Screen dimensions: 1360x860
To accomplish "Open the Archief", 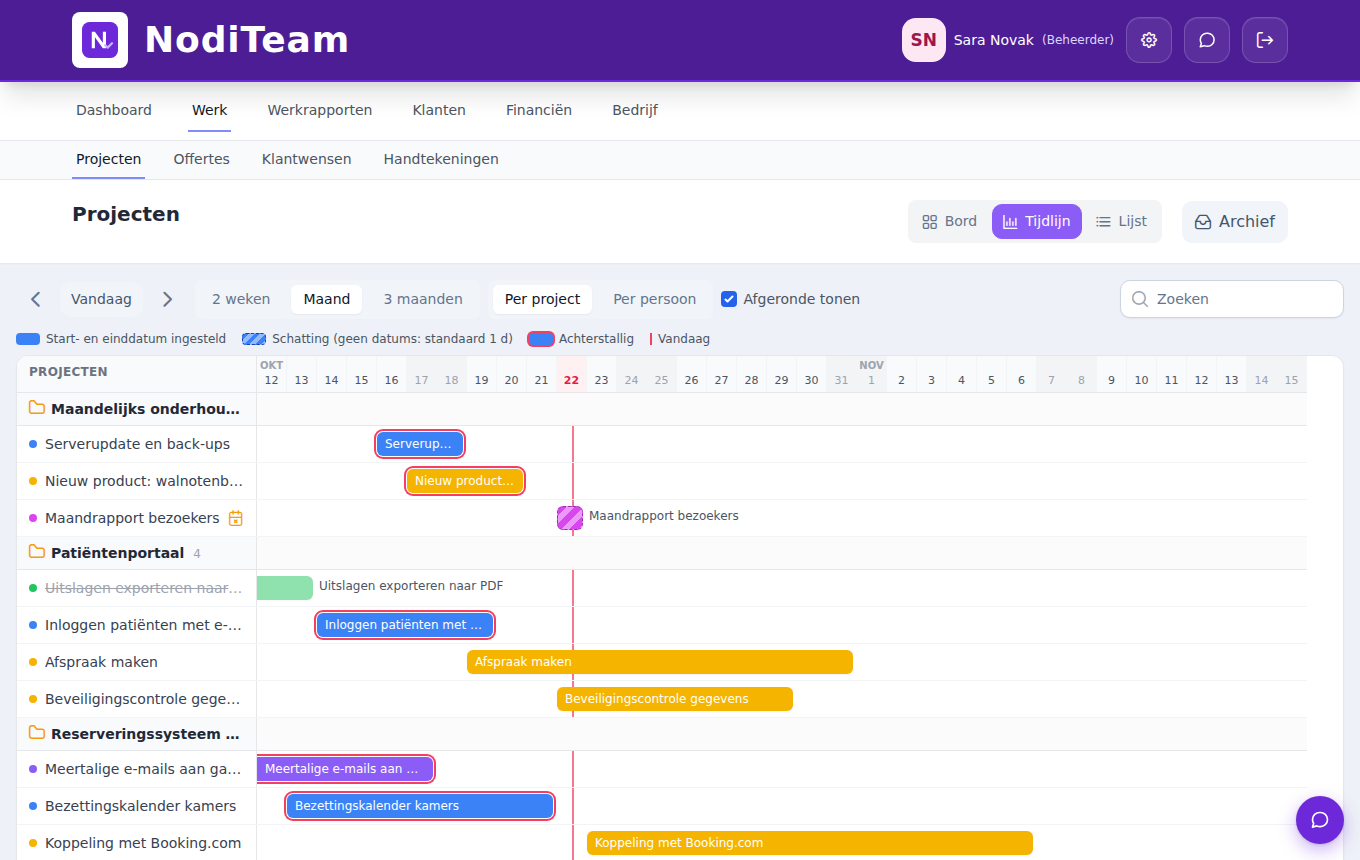I will 1235,222.
